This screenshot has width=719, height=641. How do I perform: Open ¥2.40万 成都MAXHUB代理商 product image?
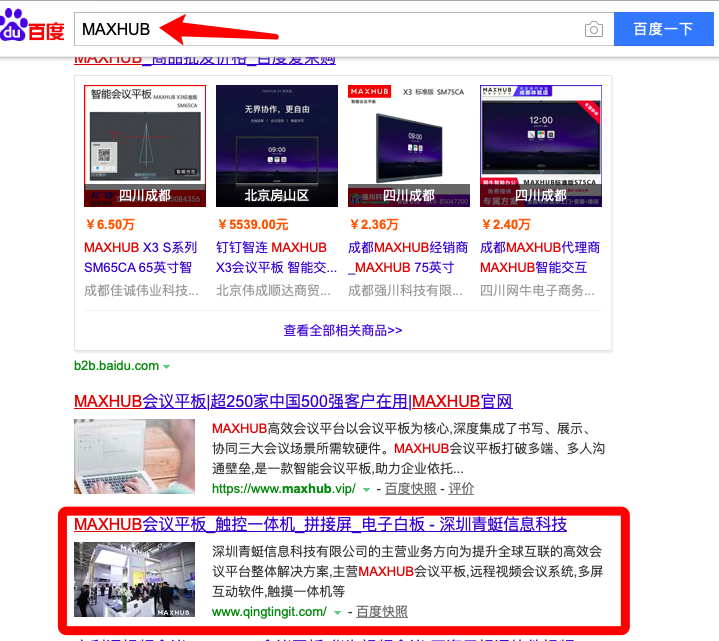(x=541, y=146)
